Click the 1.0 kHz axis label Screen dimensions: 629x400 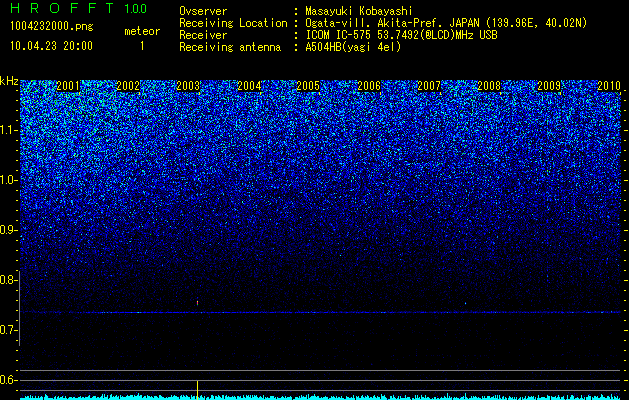tap(8, 180)
